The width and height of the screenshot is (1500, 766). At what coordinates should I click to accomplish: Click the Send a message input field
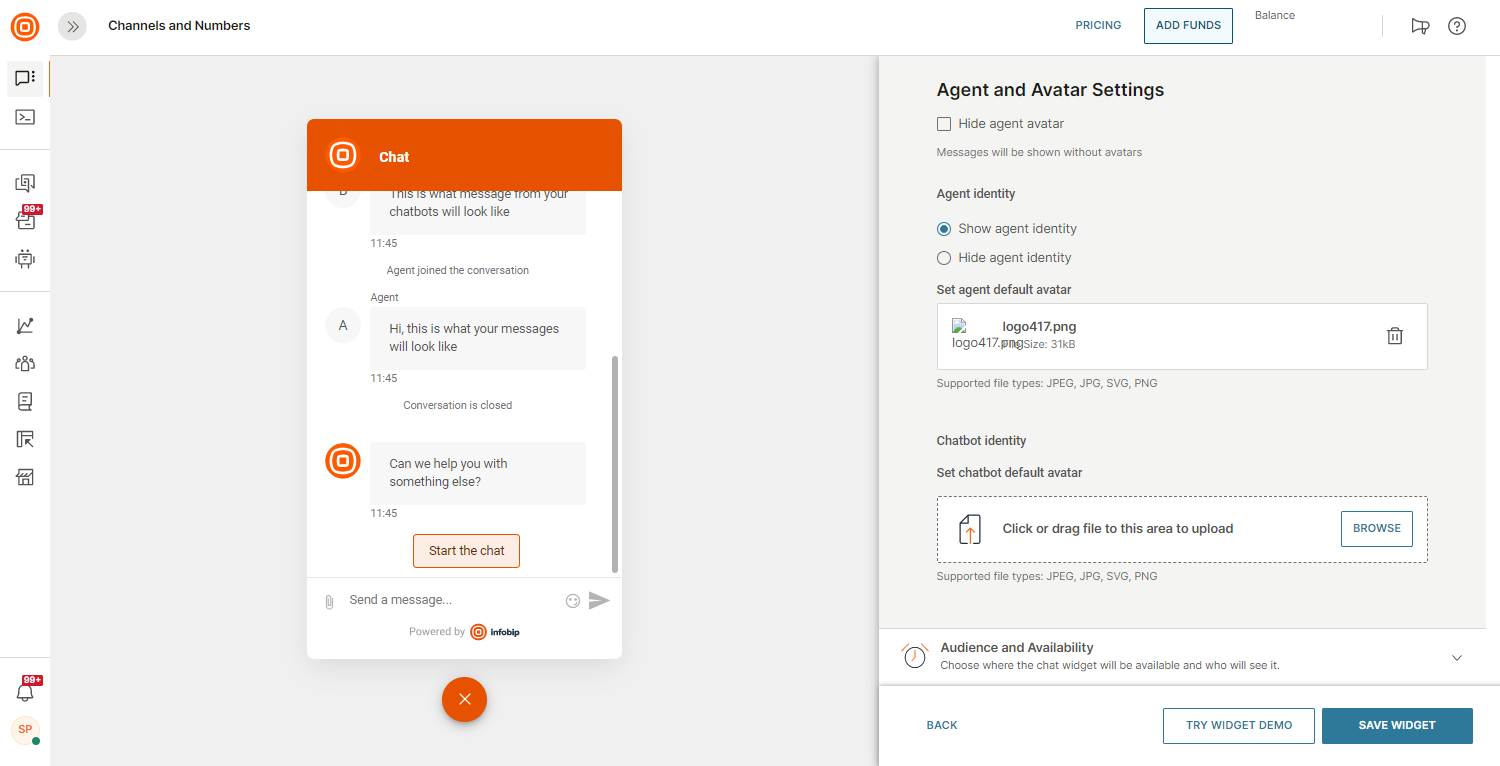pyautogui.click(x=450, y=600)
